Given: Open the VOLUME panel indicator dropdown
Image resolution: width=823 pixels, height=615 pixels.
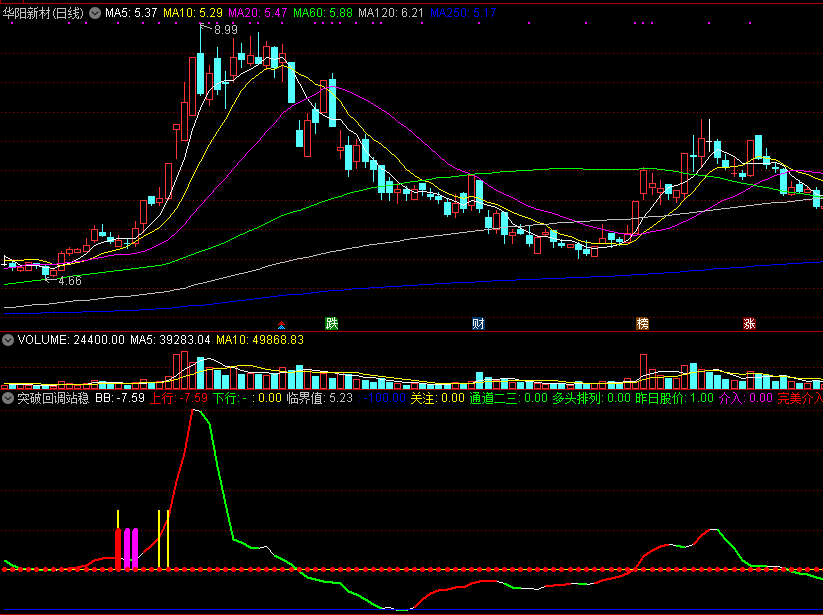Looking at the screenshot, I should (x=8, y=340).
